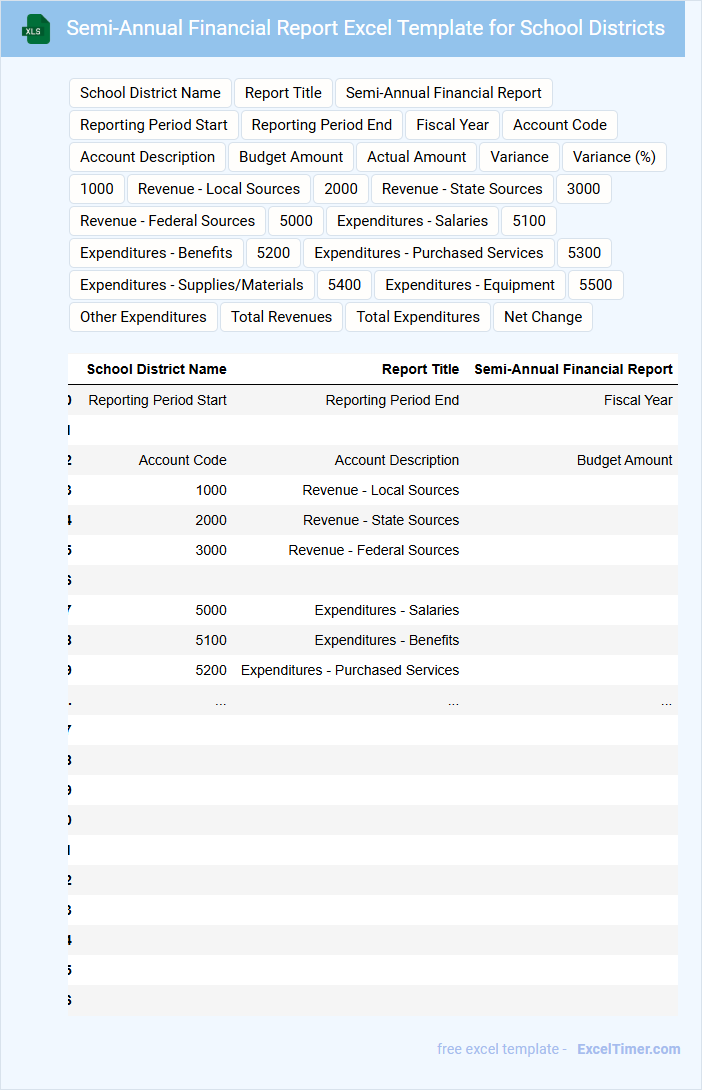Click the Other Expenditures tag
This screenshot has width=702, height=1090.
(x=143, y=317)
